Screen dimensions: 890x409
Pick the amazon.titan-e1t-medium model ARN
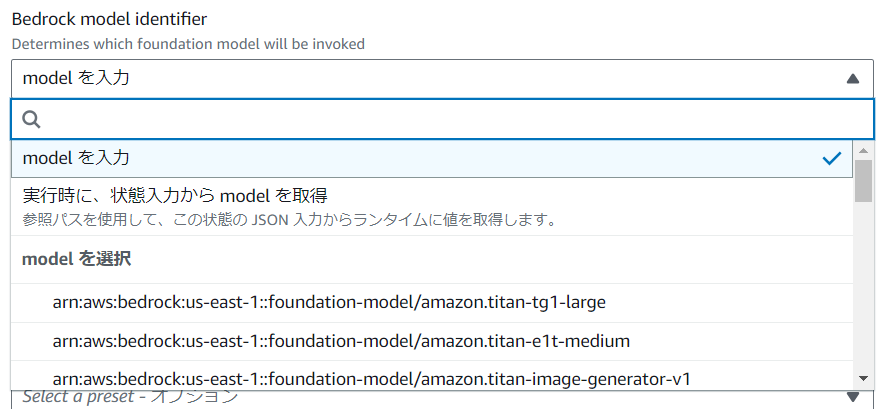click(x=341, y=341)
